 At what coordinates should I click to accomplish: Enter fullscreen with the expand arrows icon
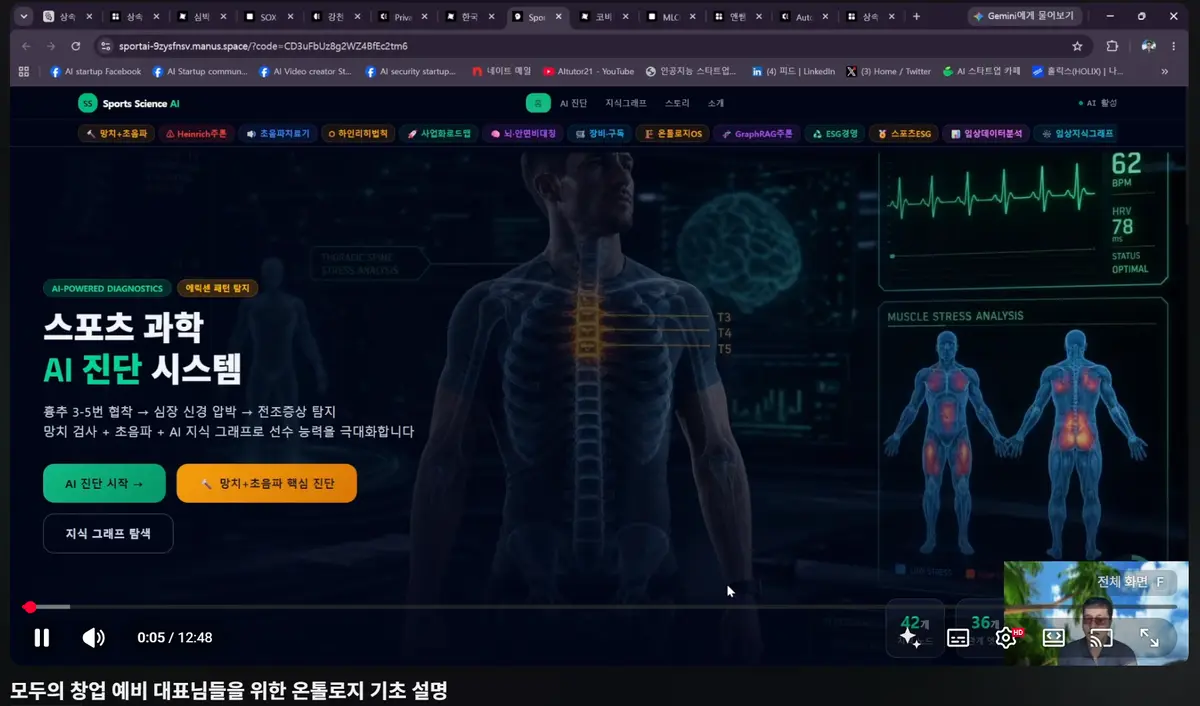[x=1149, y=637]
